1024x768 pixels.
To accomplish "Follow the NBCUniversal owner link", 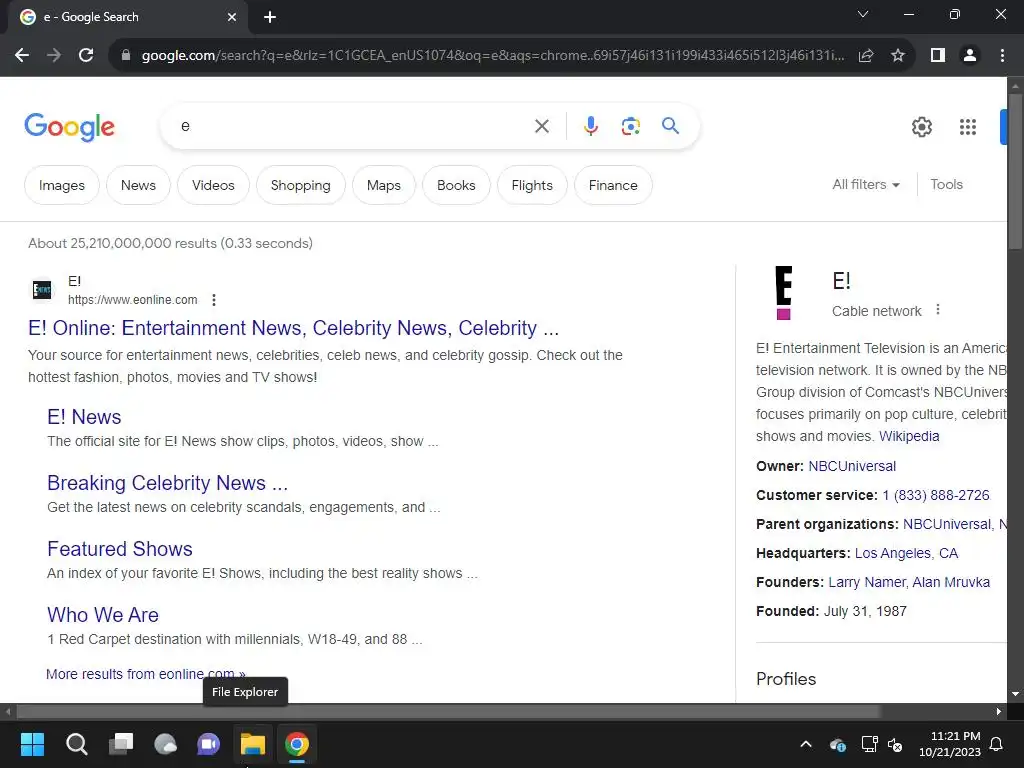I will [x=852, y=466].
